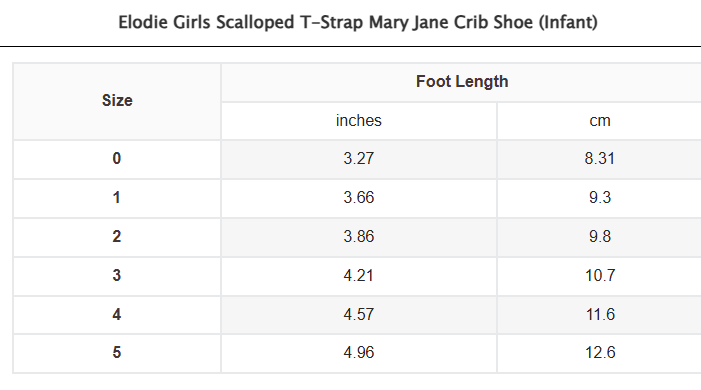The width and height of the screenshot is (701, 390).
Task: Select the Size column header
Action: [117, 101]
